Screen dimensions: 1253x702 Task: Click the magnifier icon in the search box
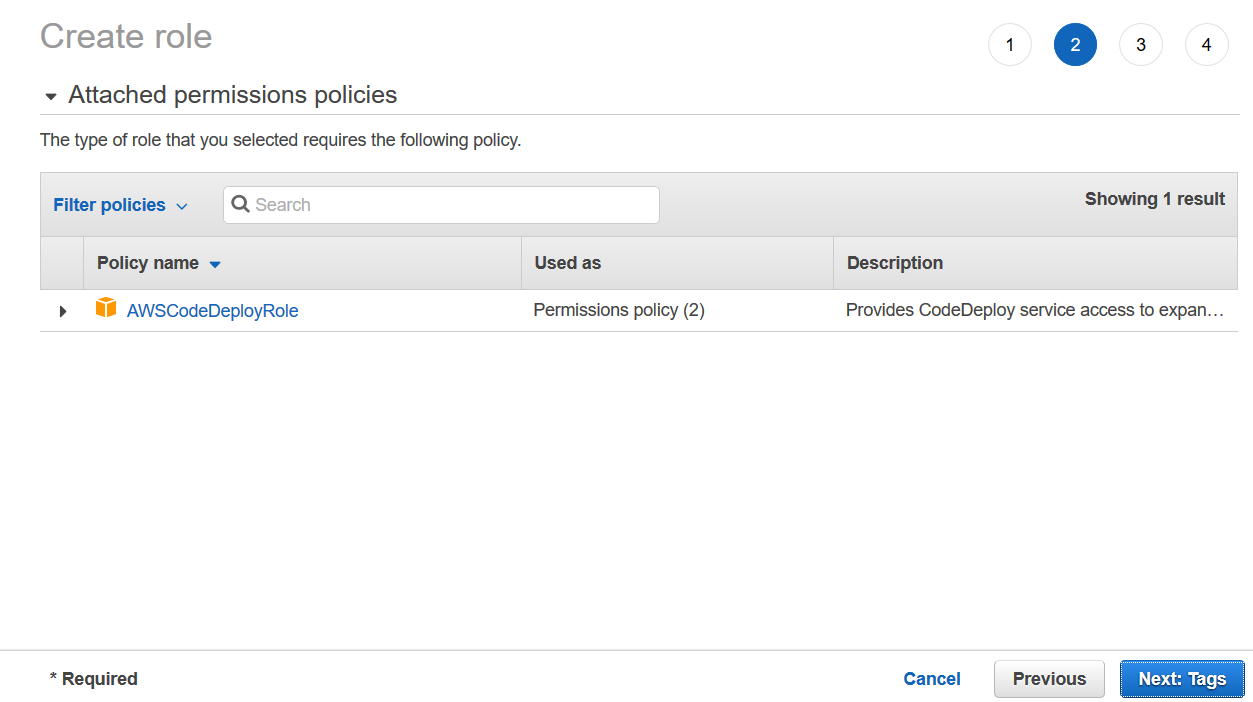coord(240,204)
